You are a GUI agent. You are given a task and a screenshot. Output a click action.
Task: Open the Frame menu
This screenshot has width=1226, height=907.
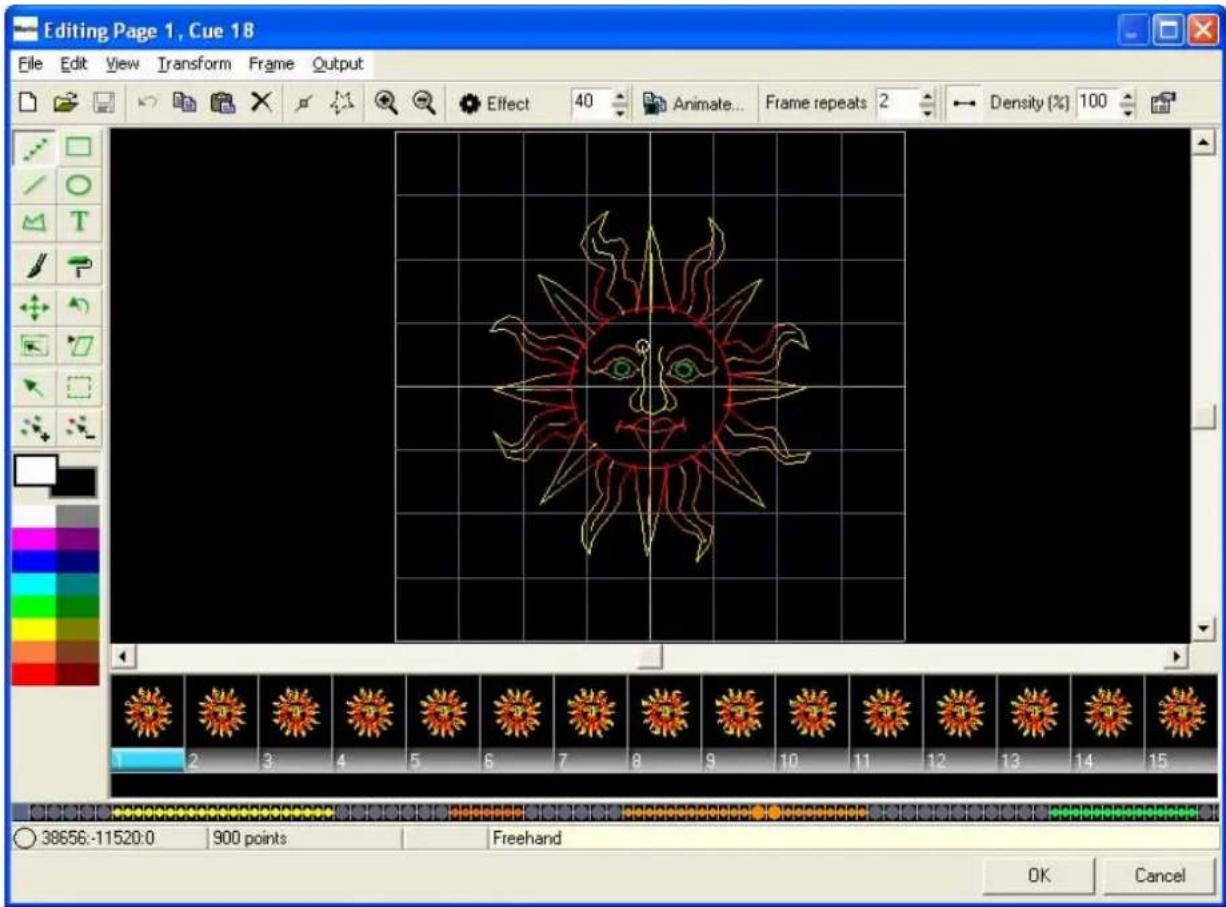click(x=271, y=64)
